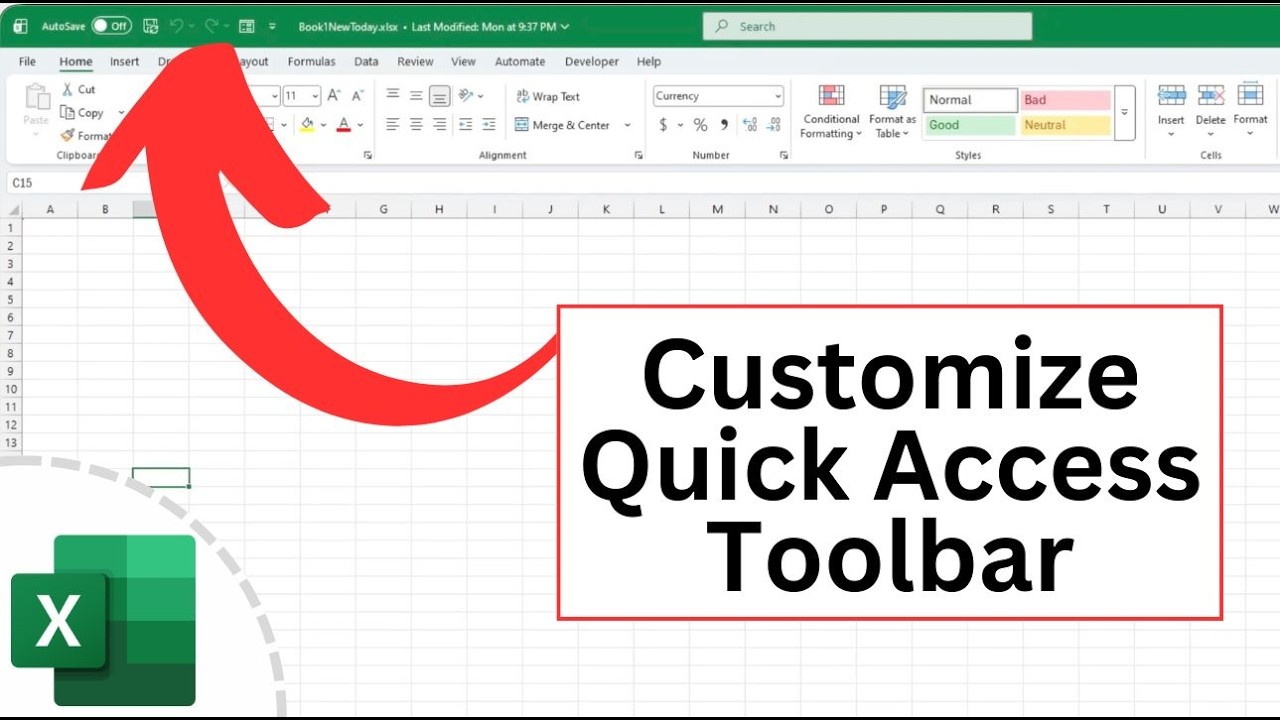1280x720 pixels.
Task: Open the File tab
Action: coord(27,62)
